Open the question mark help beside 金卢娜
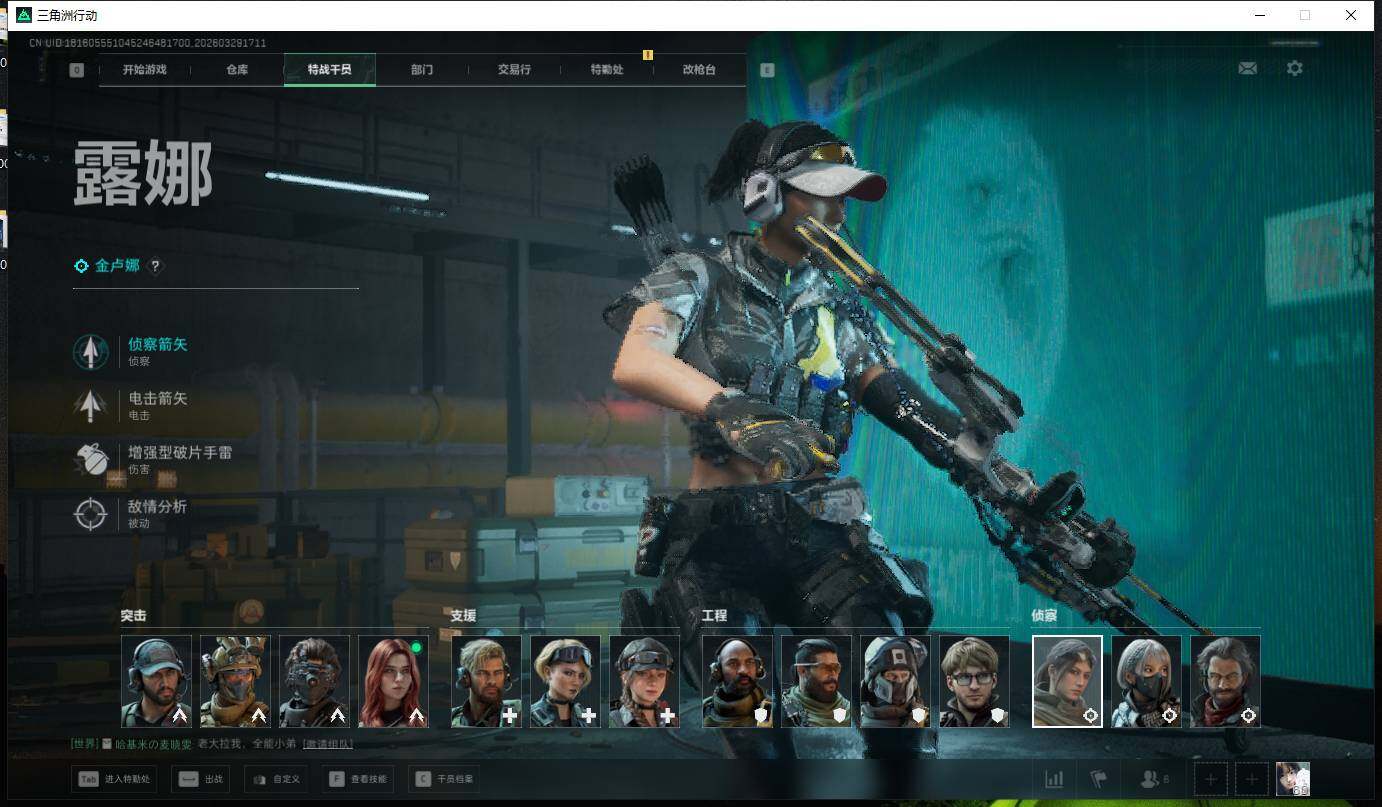1382x807 pixels. coord(155,266)
